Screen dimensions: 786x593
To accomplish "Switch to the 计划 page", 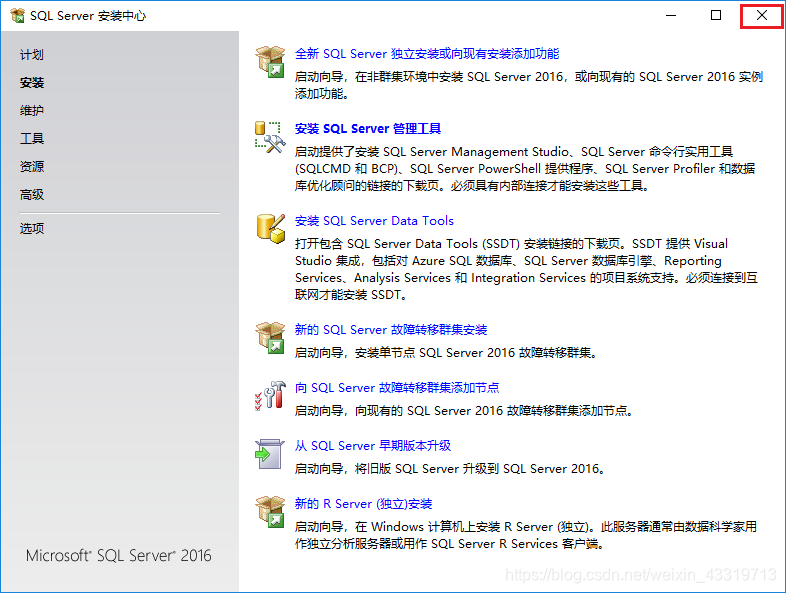I will click(32, 55).
